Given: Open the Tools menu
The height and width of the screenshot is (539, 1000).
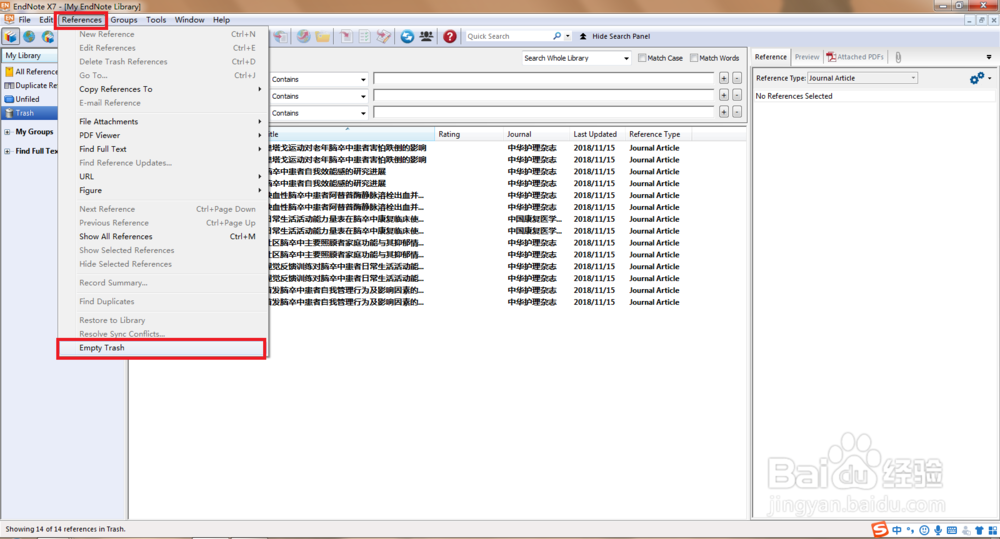Looking at the screenshot, I should tap(156, 20).
